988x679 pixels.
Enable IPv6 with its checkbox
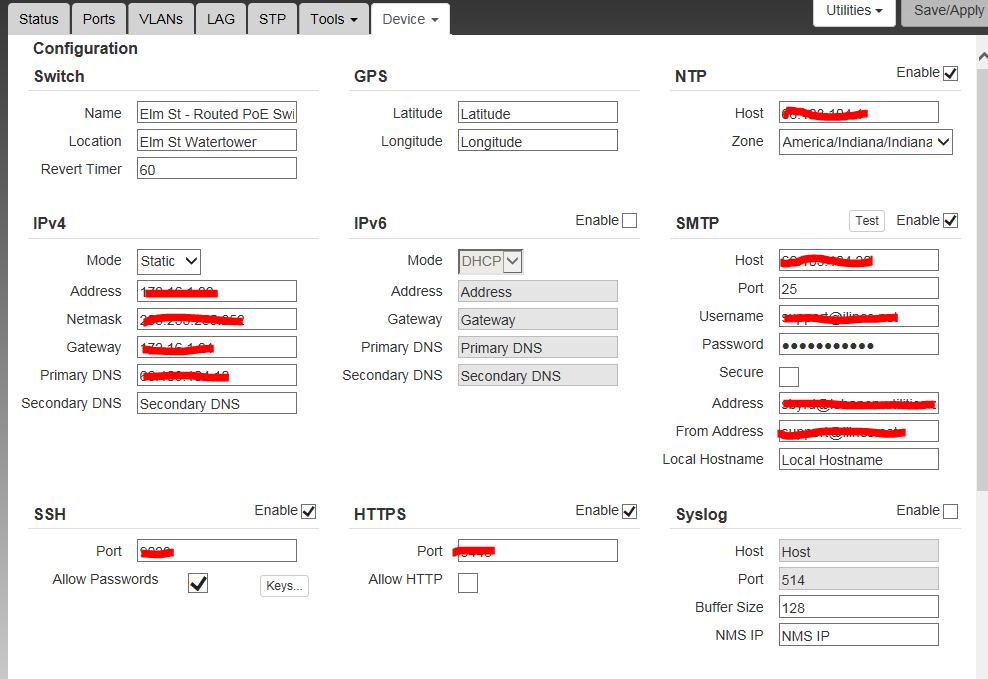point(629,221)
